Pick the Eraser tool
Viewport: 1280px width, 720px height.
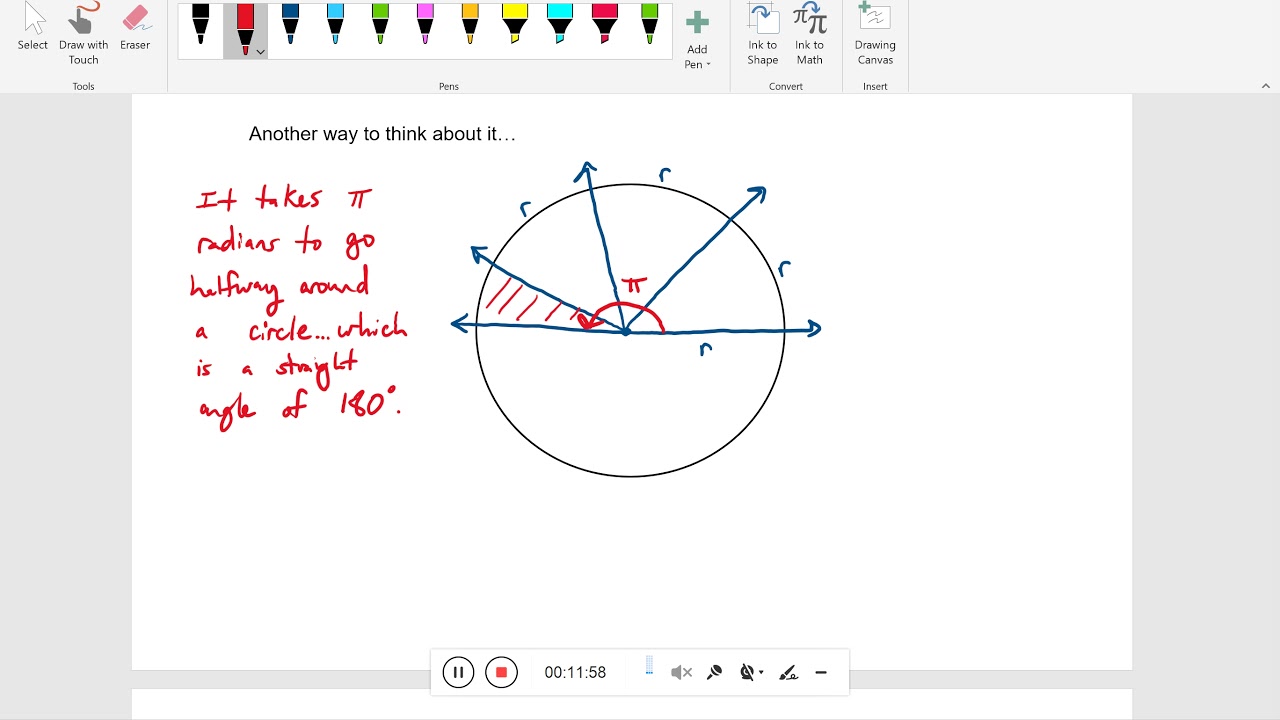[135, 28]
